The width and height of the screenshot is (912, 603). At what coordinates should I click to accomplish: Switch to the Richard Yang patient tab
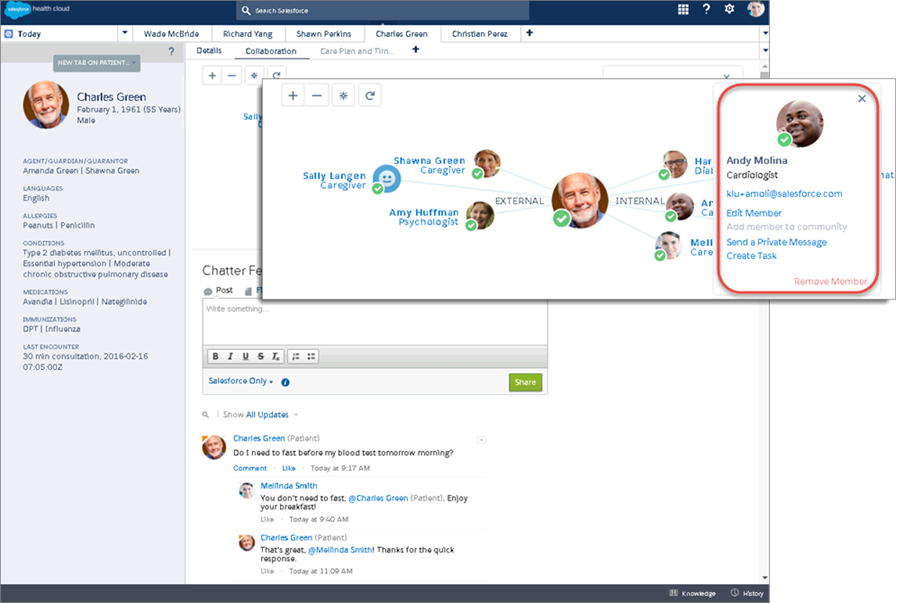245,34
